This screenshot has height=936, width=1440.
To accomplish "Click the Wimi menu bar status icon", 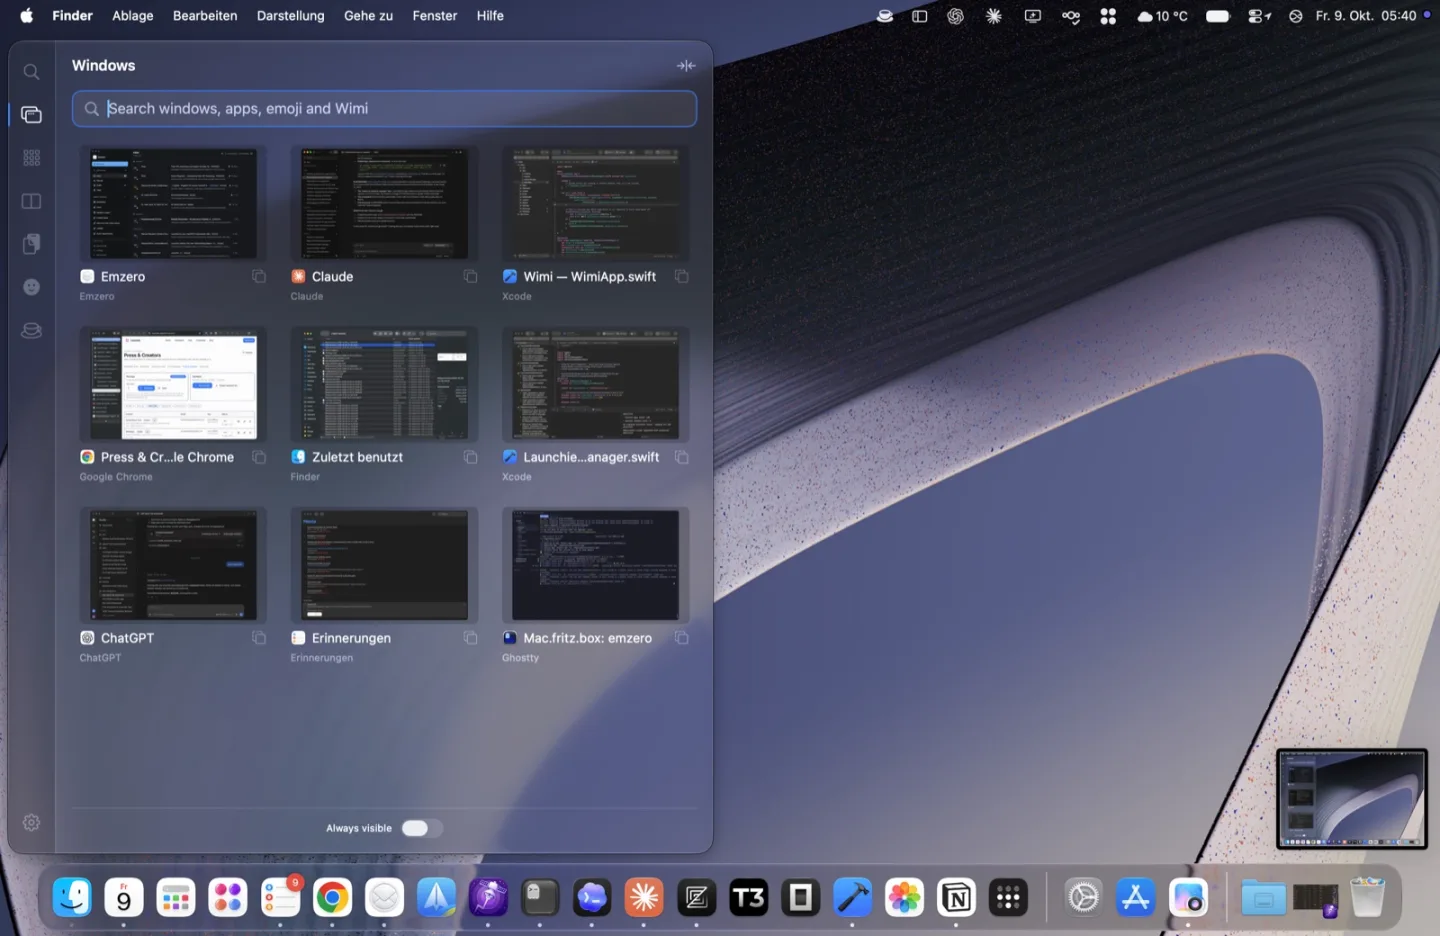I will pos(884,16).
